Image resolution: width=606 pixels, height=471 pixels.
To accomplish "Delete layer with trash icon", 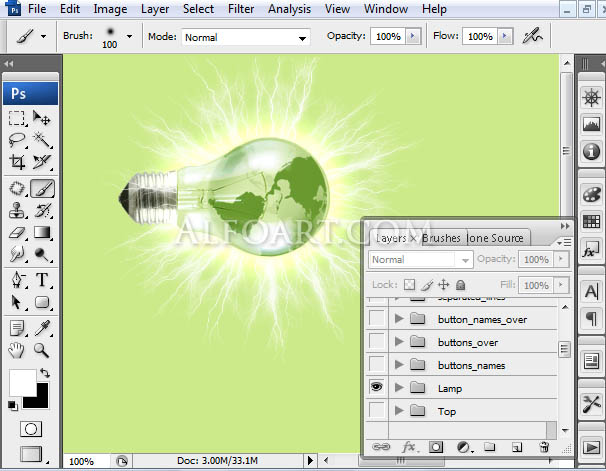I will (x=544, y=447).
